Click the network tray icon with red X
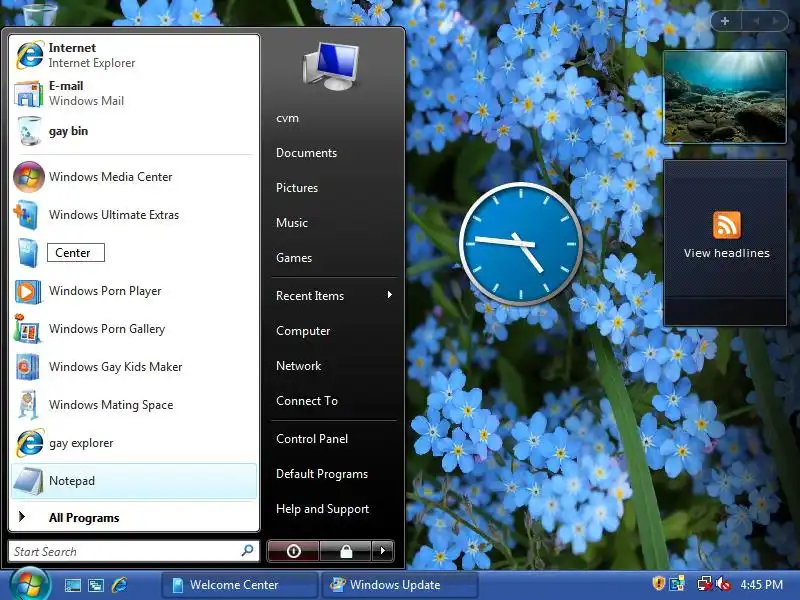800x600 pixels. pyautogui.click(x=705, y=584)
